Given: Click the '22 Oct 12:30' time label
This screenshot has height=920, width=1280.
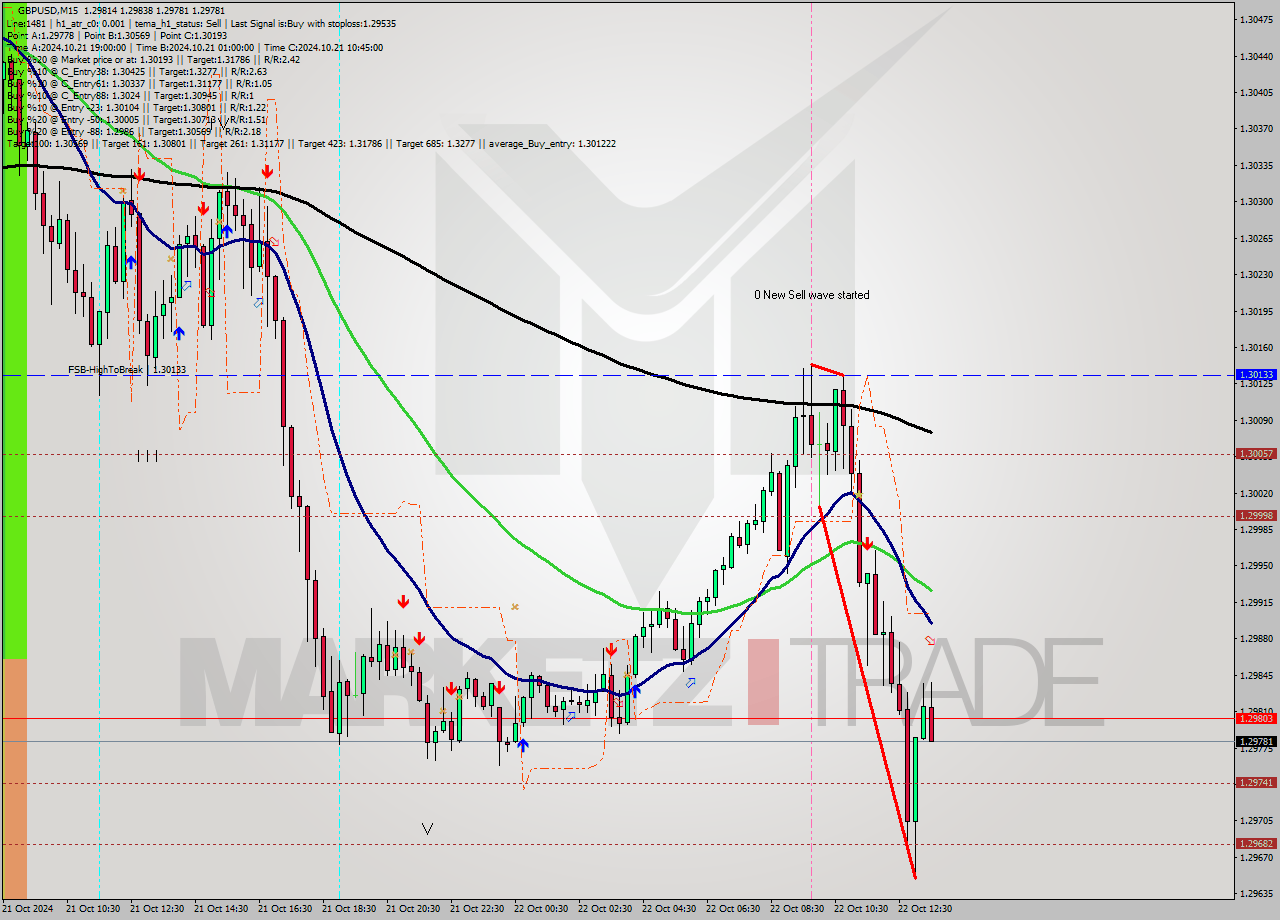Looking at the screenshot, I should pos(925,909).
